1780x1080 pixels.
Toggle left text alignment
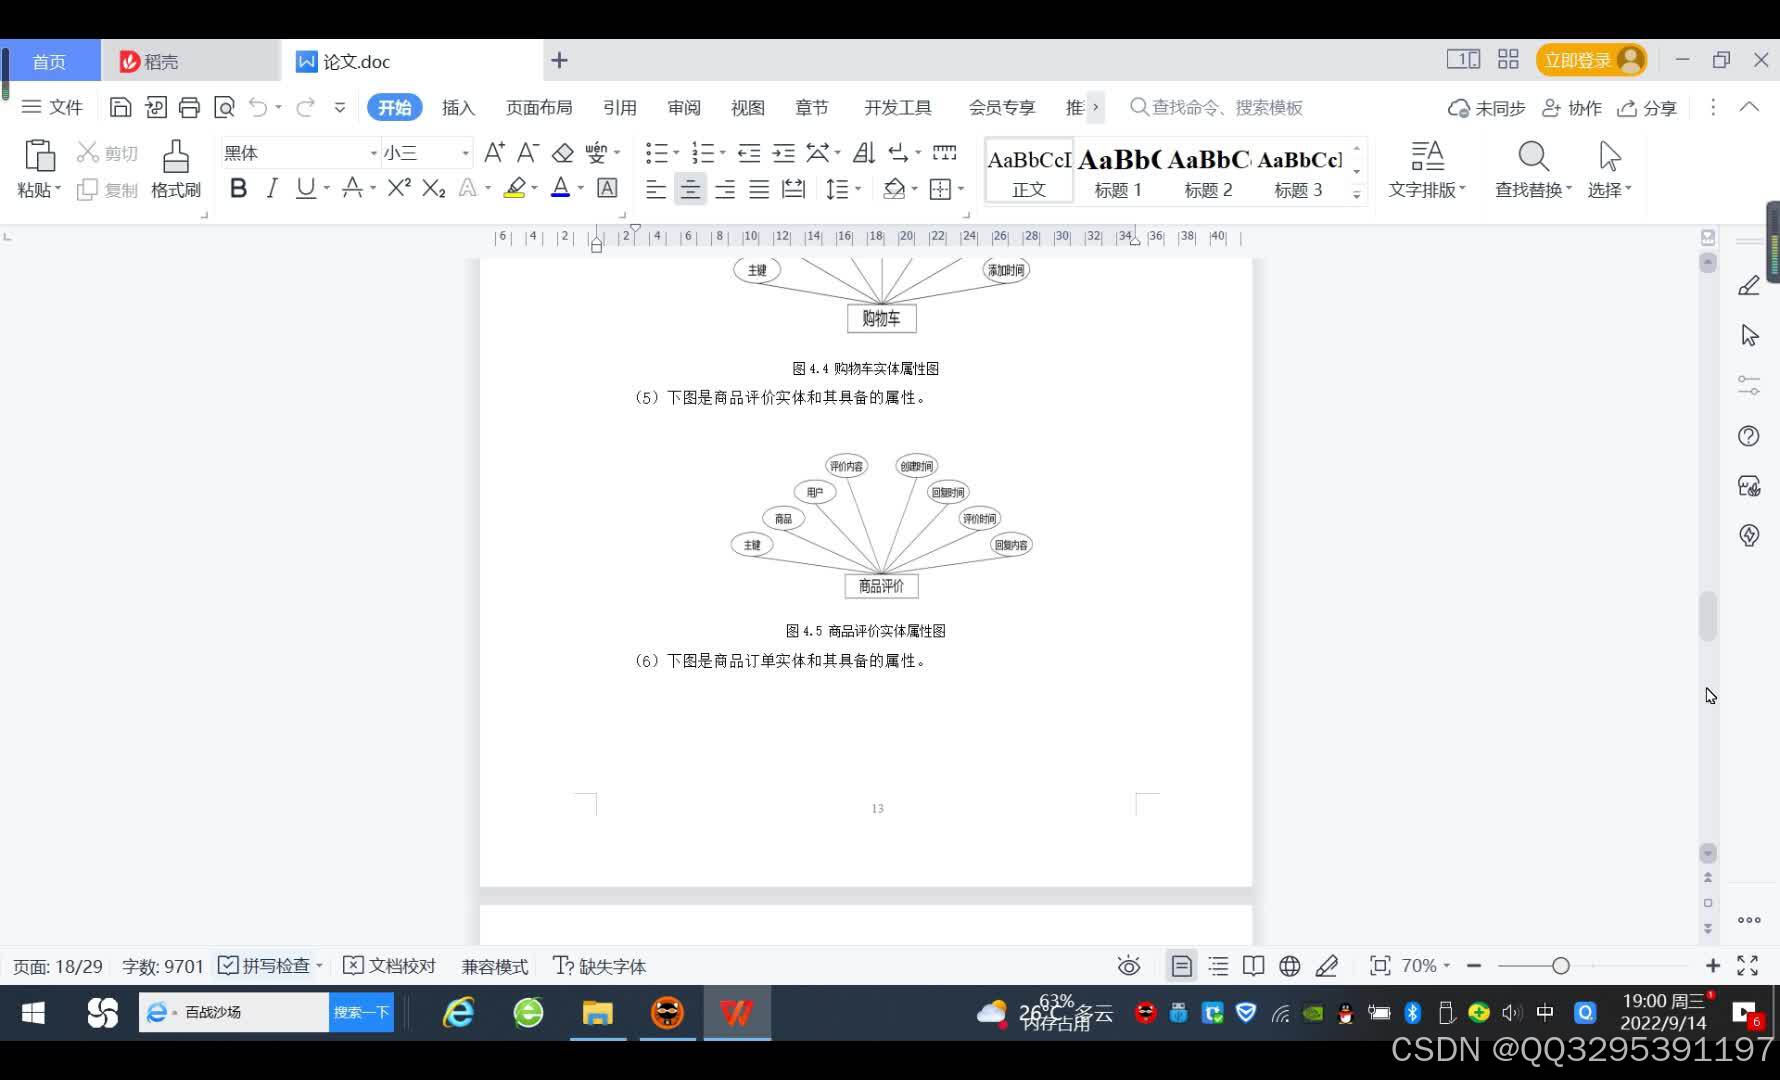pos(656,188)
